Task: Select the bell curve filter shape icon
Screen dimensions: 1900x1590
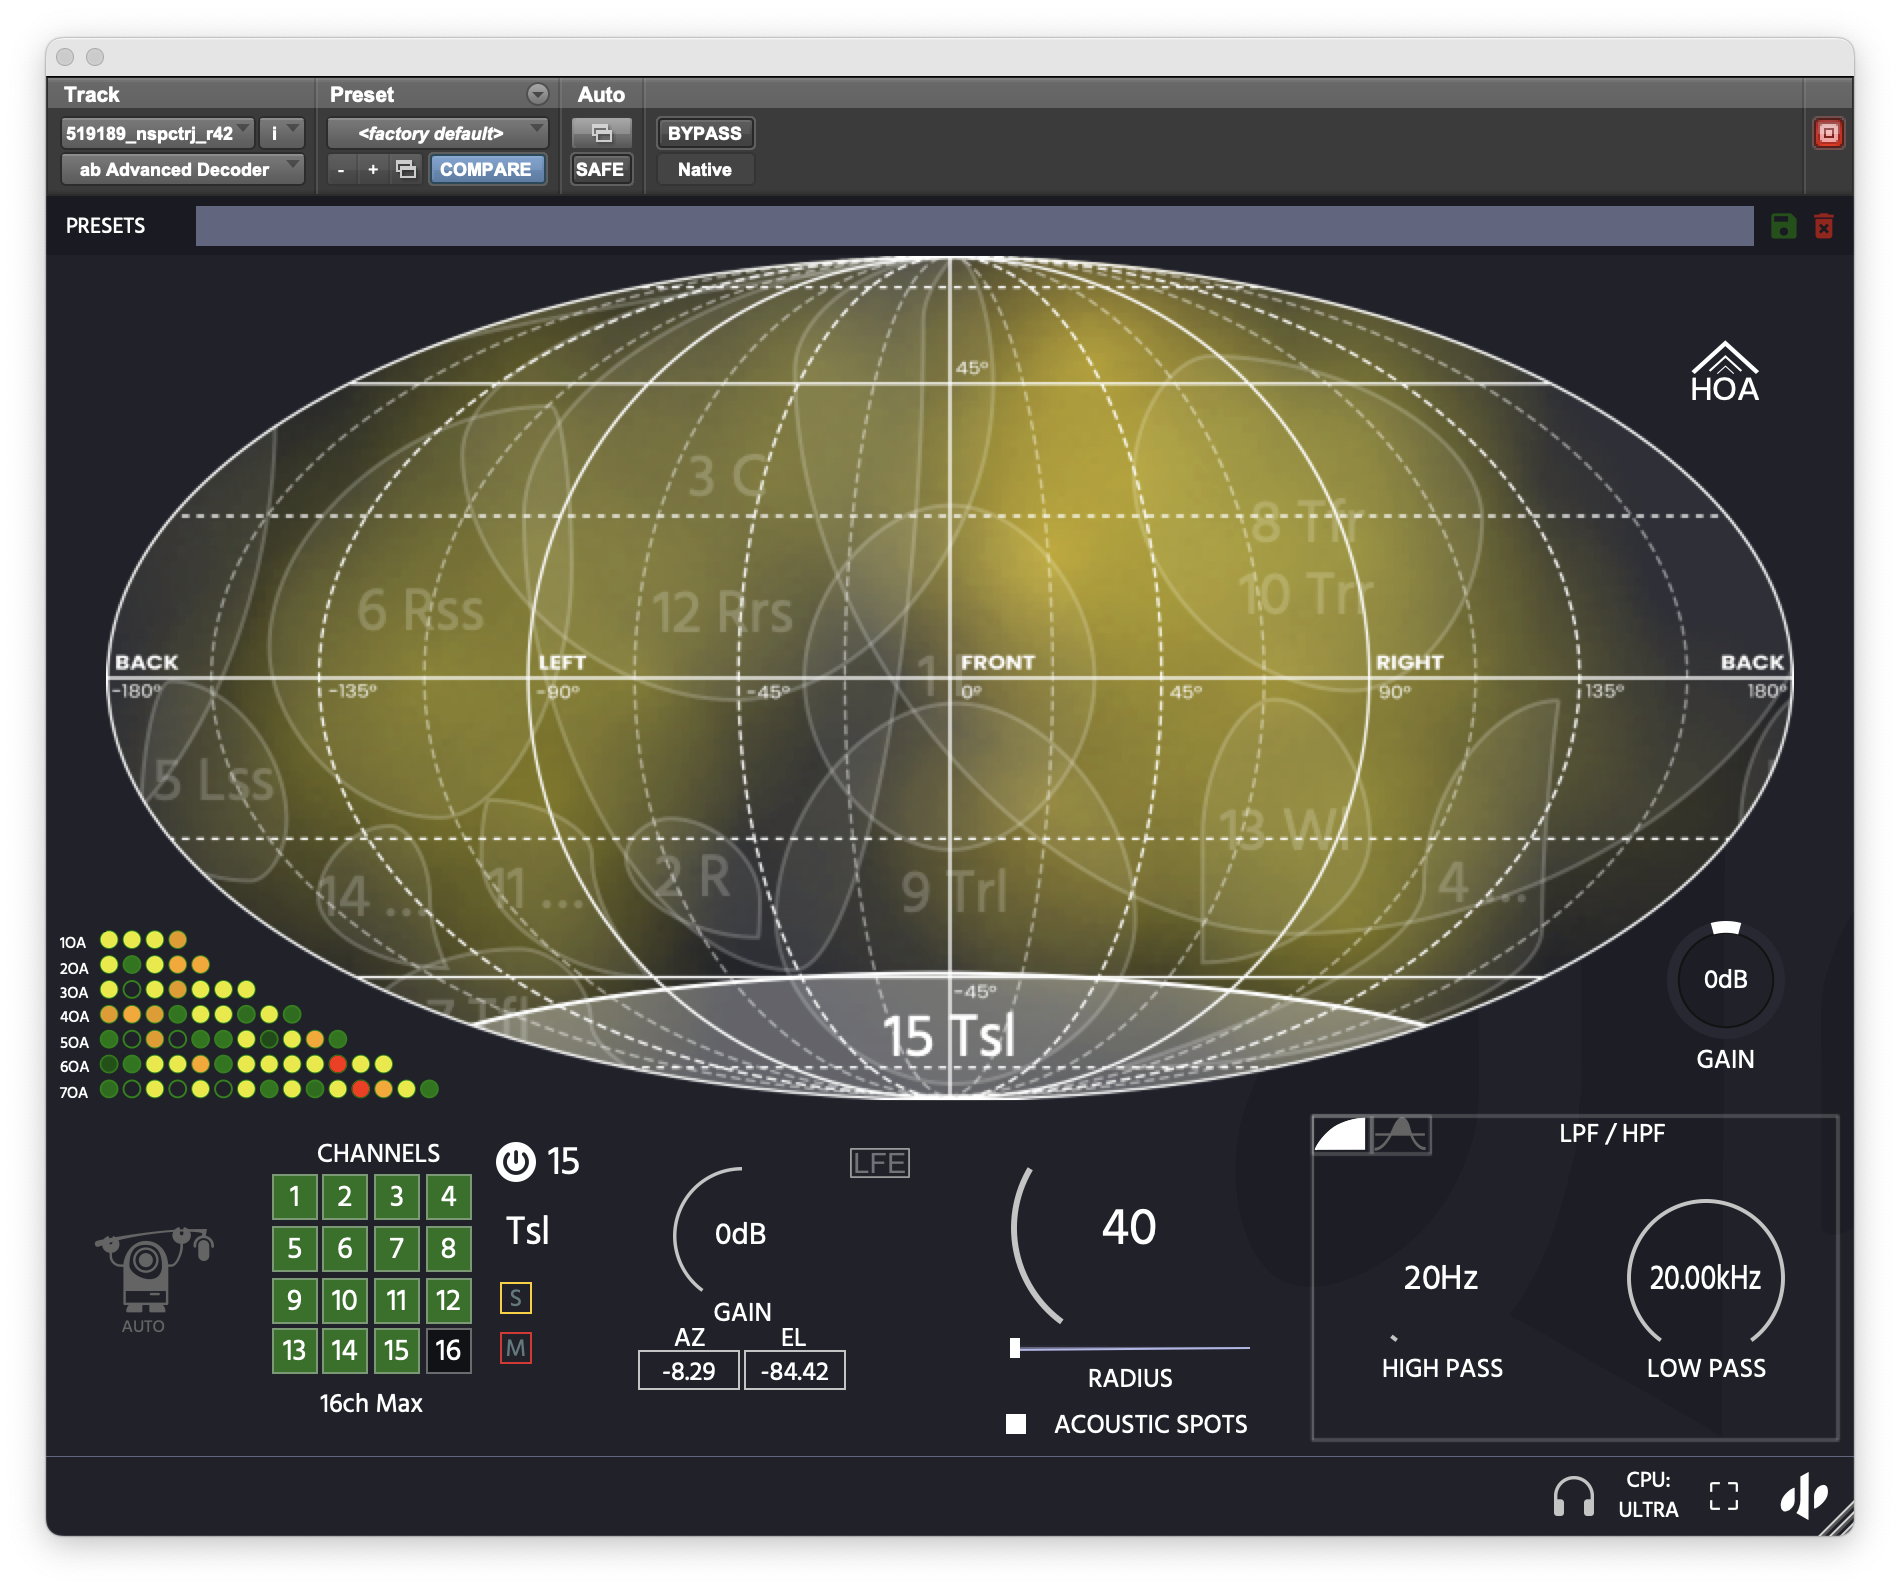Action: point(1400,1135)
